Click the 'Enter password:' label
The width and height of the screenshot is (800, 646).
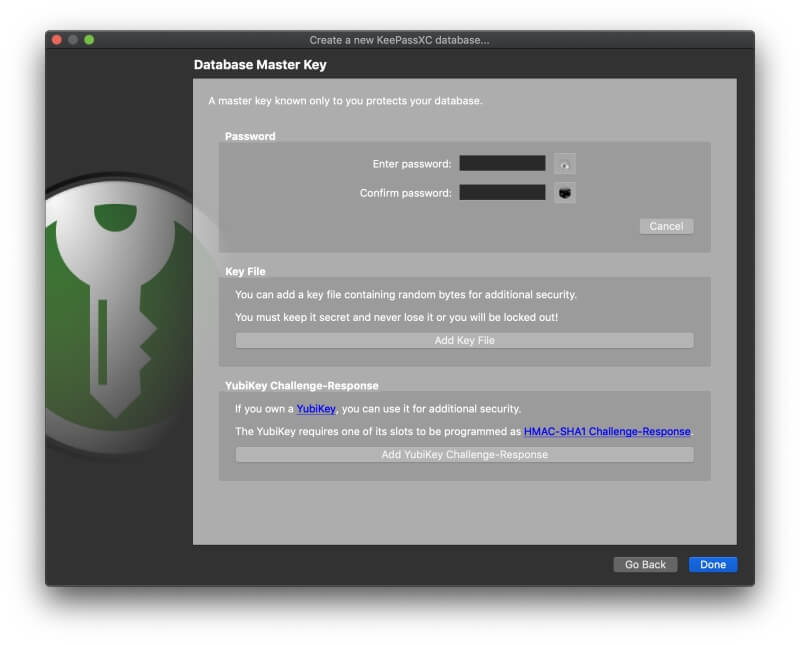pos(412,164)
